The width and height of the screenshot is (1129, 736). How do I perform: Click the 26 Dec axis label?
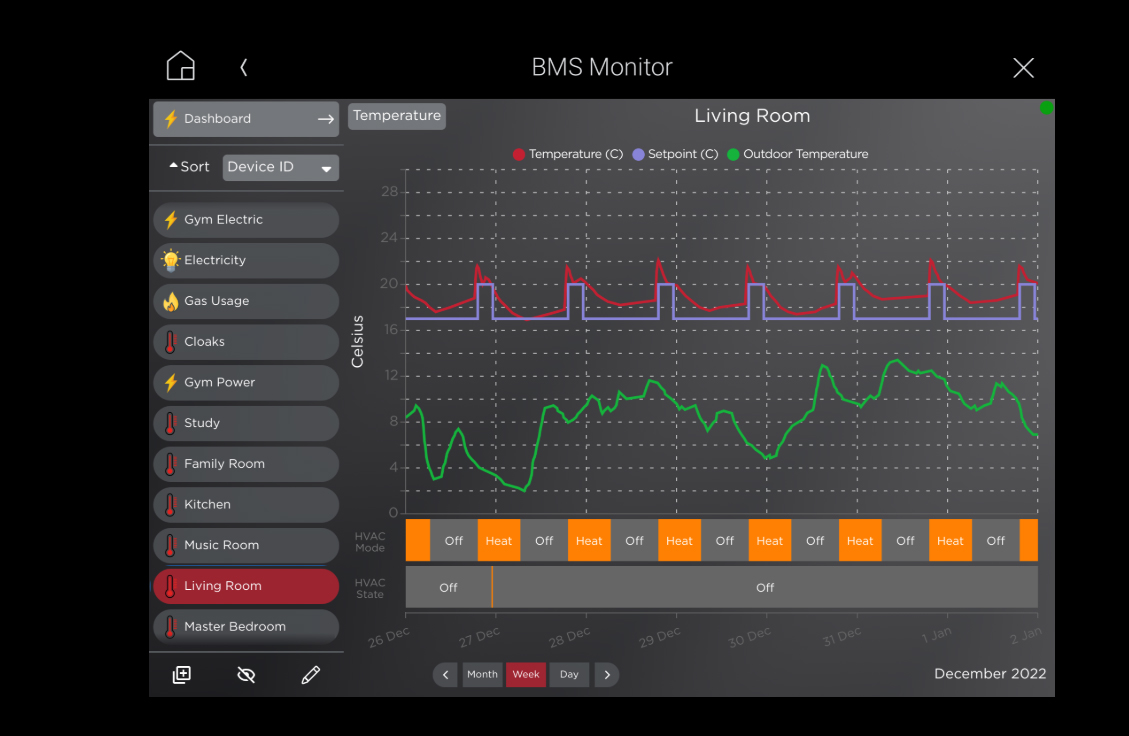point(389,637)
